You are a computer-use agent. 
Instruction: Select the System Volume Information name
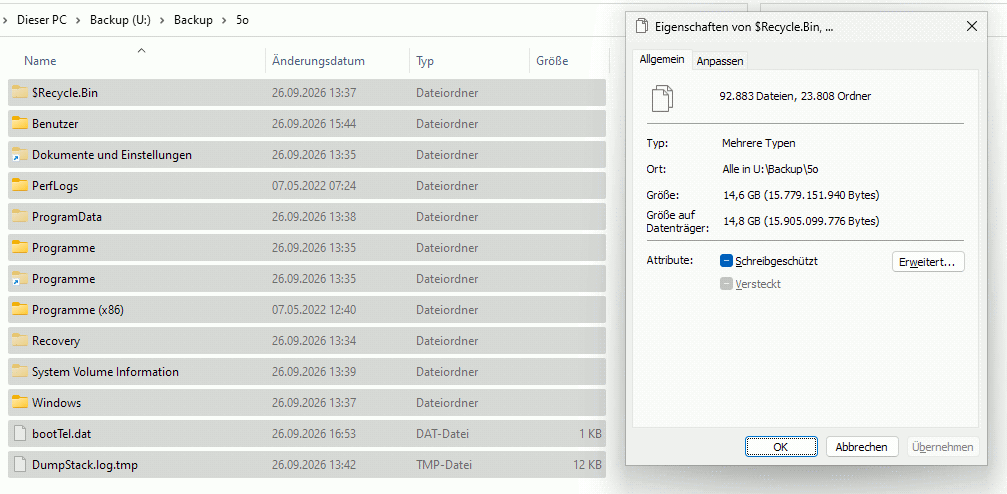pos(105,371)
